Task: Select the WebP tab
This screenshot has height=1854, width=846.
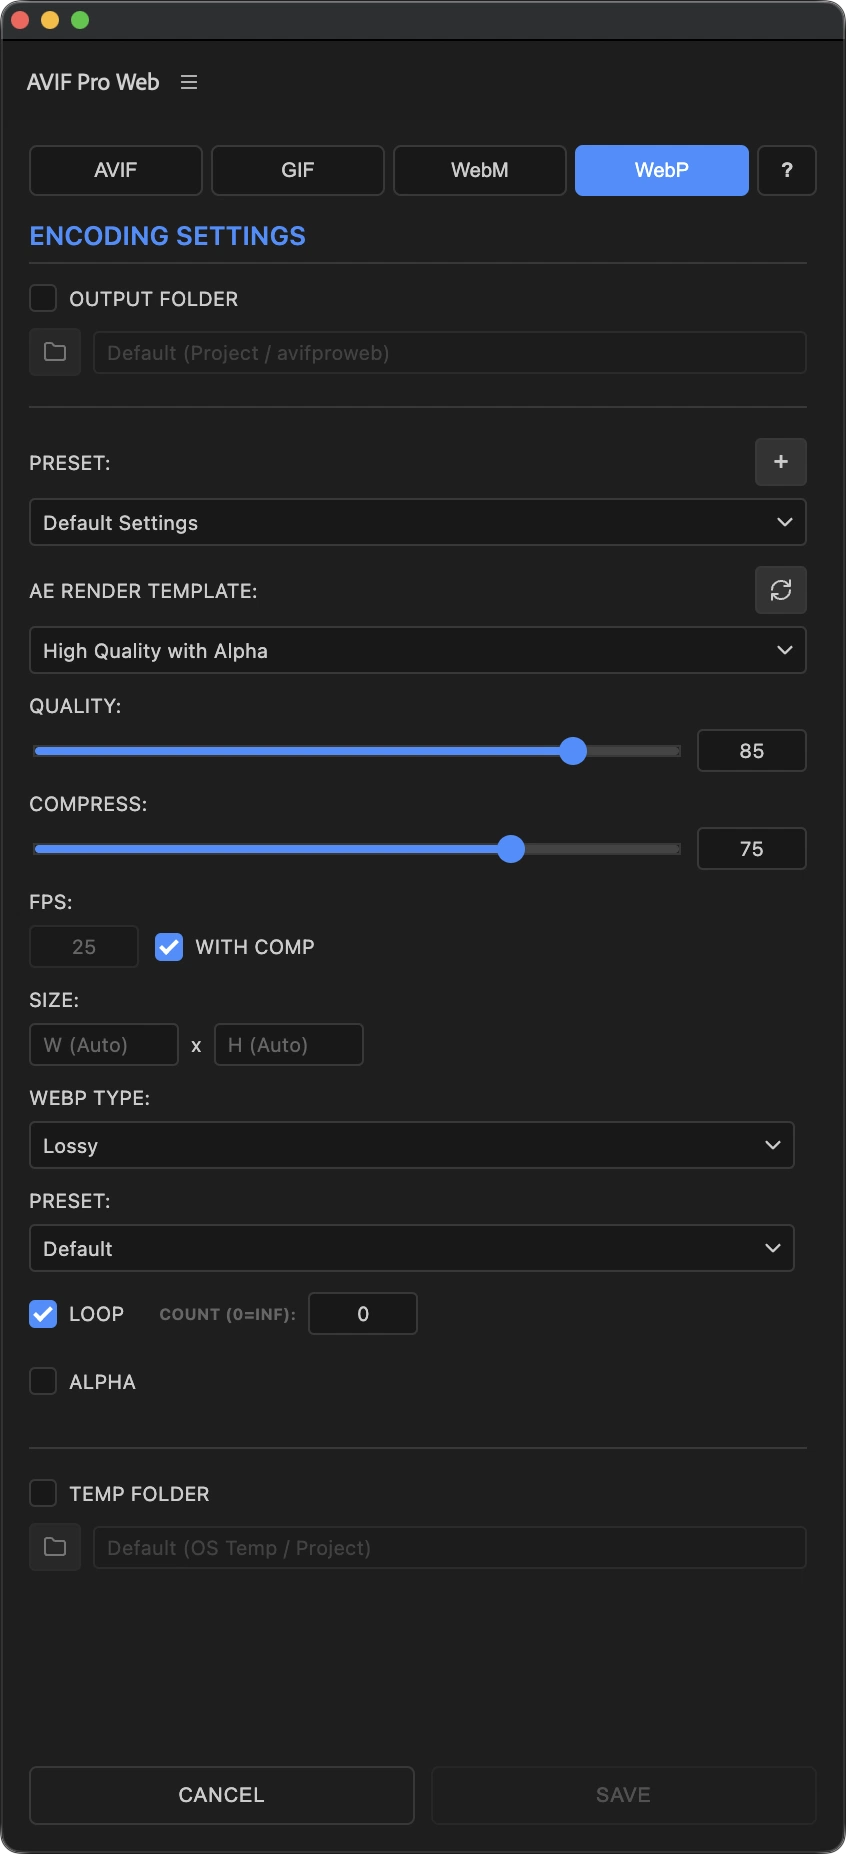Action: coord(662,170)
